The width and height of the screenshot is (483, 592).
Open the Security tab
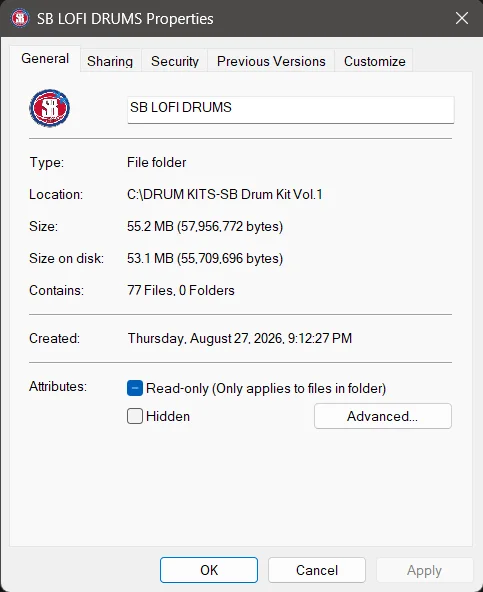click(x=175, y=61)
